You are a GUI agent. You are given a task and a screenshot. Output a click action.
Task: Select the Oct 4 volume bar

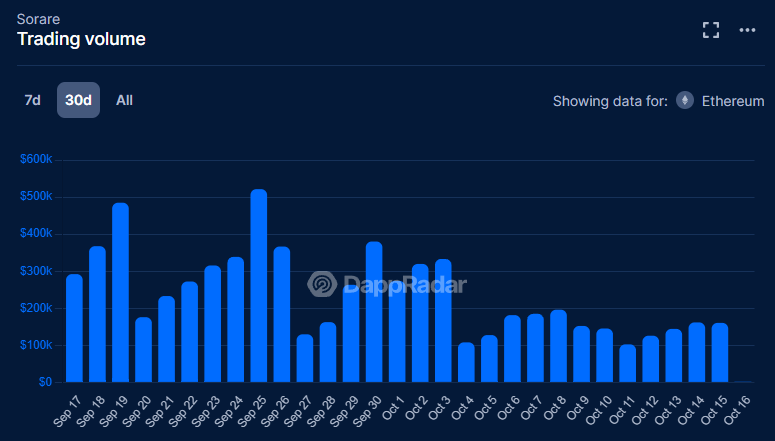[466, 362]
